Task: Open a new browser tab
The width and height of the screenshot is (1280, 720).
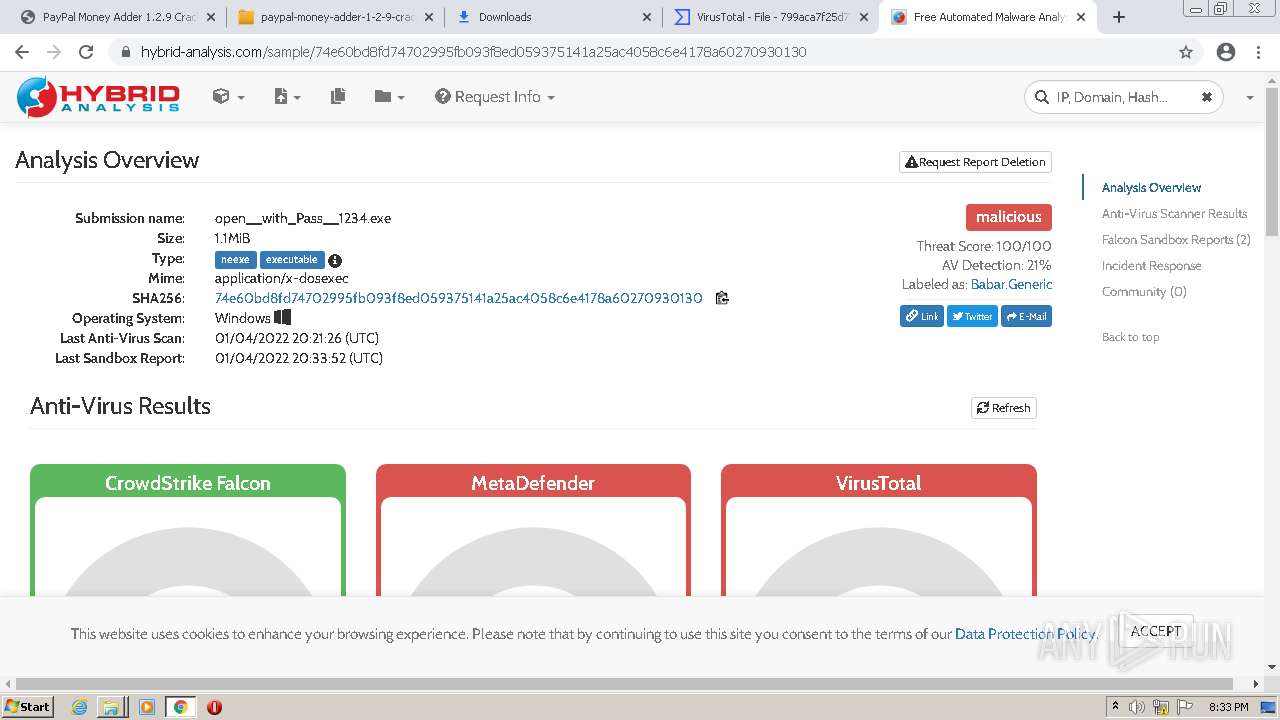Action: point(1118,17)
